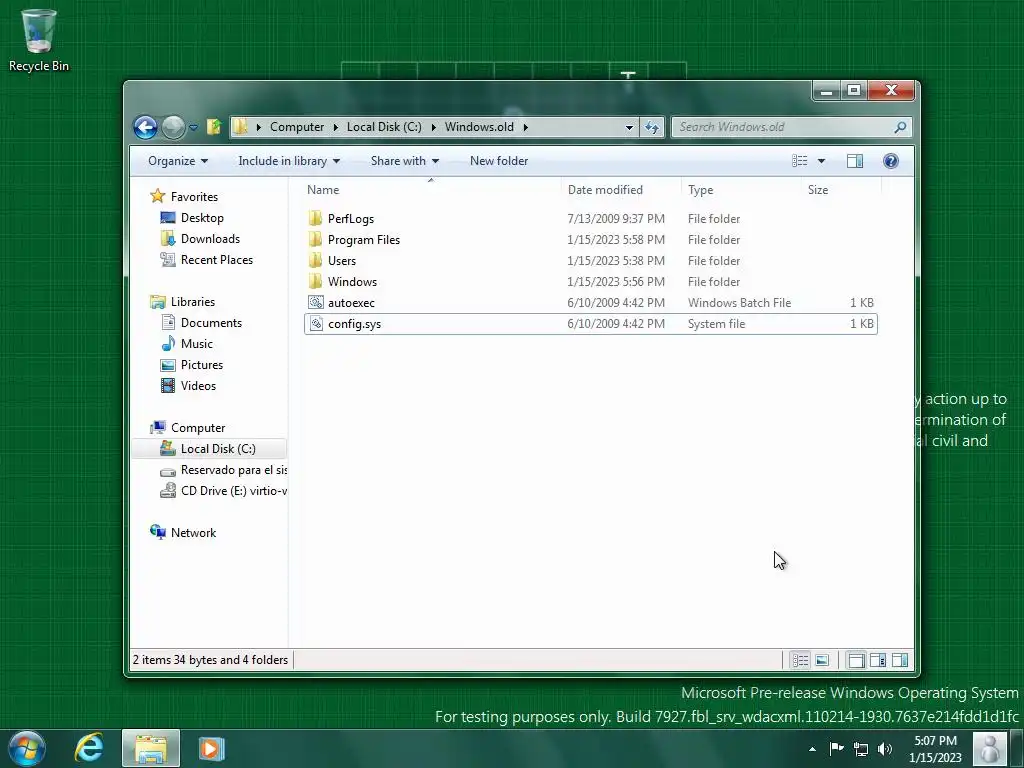Select Computer in navigation pane
Screen dimensions: 1024x768
[198, 428]
